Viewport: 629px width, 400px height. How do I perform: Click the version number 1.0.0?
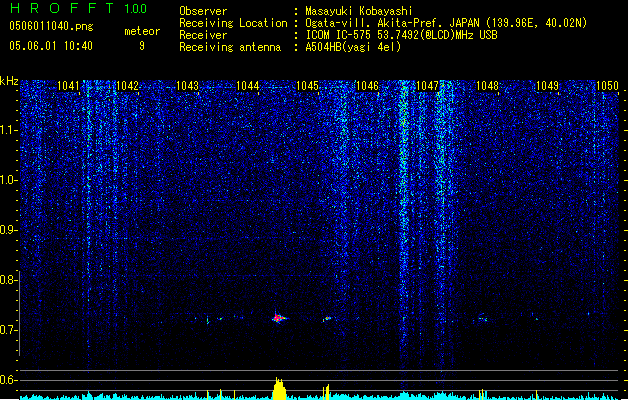[x=136, y=8]
